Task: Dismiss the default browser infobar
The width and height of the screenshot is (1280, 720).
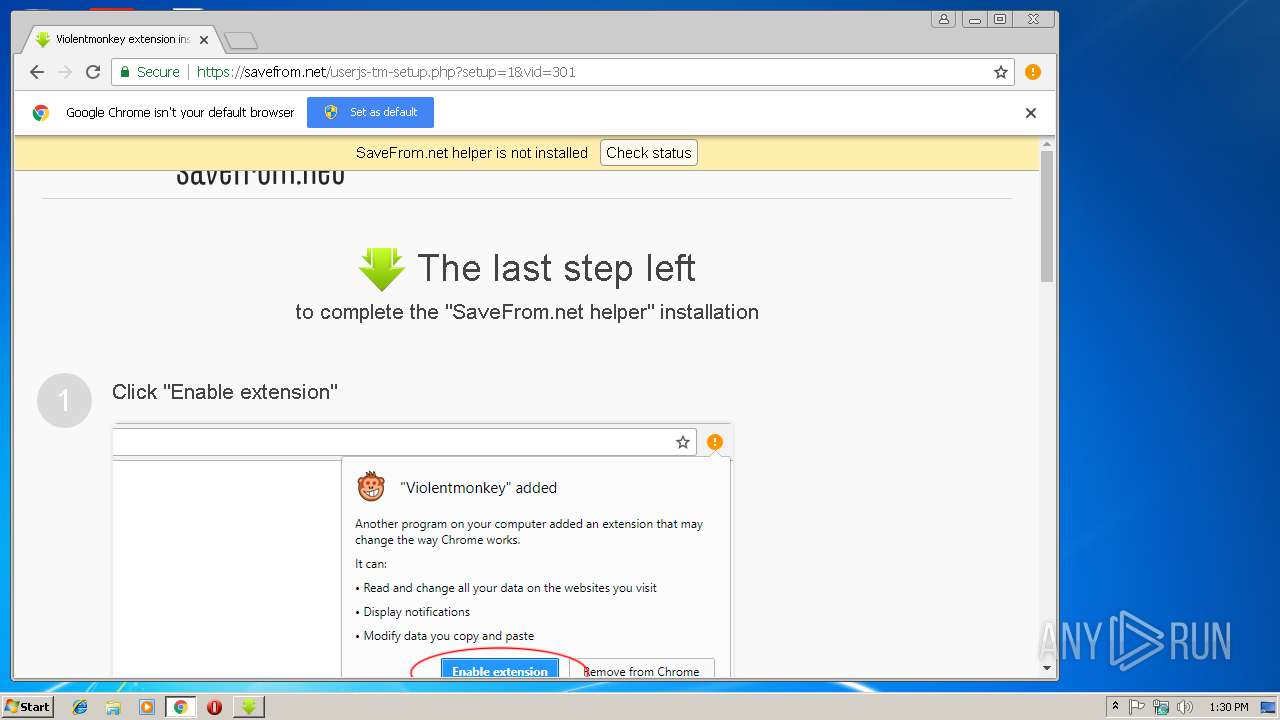Action: (1031, 113)
